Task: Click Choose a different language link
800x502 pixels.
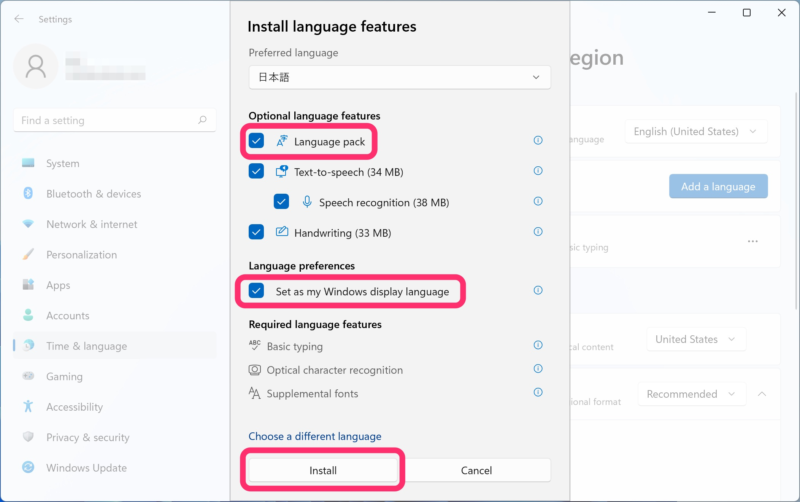Action: pyautogui.click(x=315, y=436)
